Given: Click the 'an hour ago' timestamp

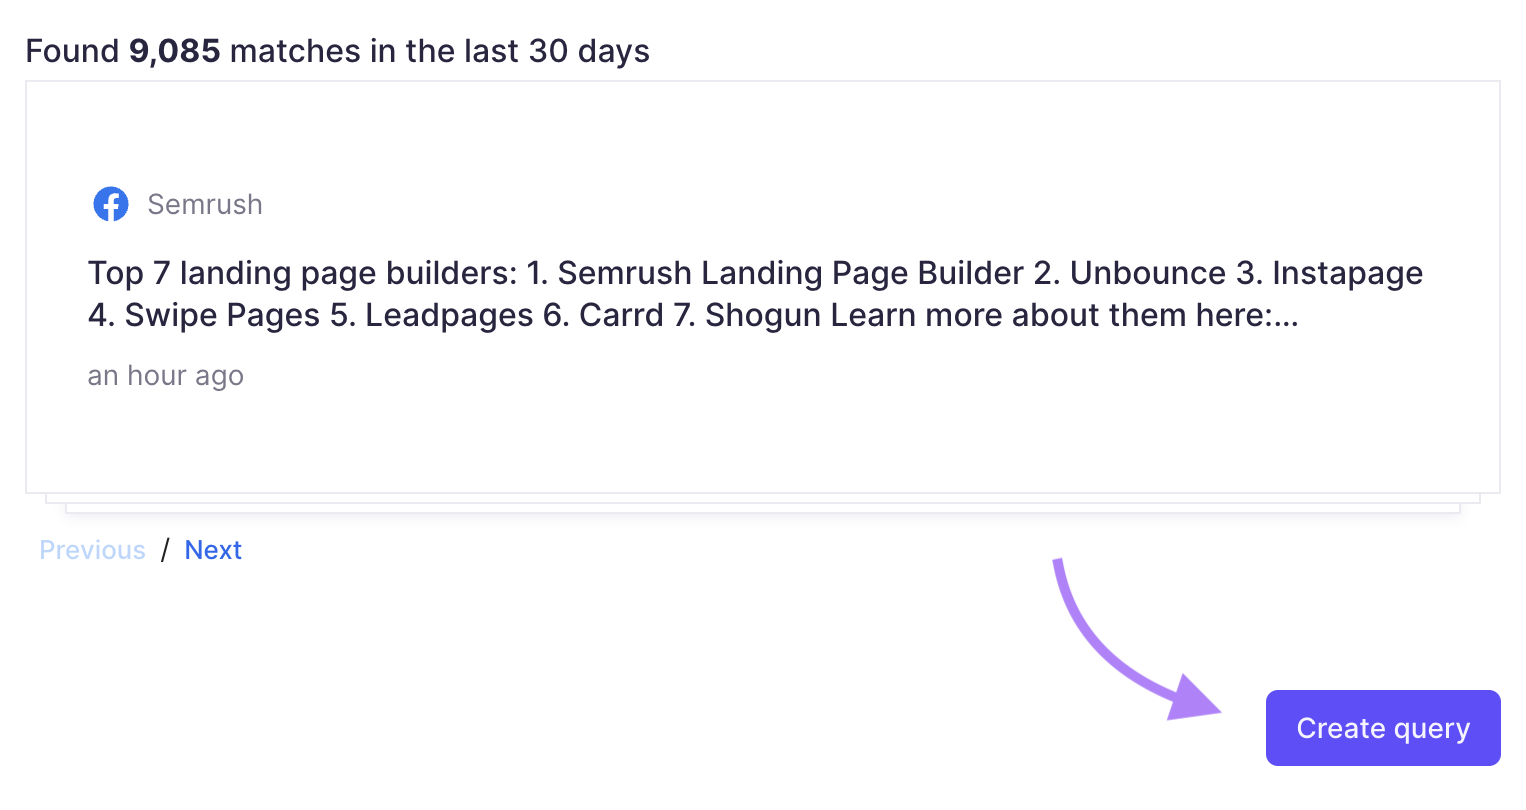Looking at the screenshot, I should tap(165, 375).
